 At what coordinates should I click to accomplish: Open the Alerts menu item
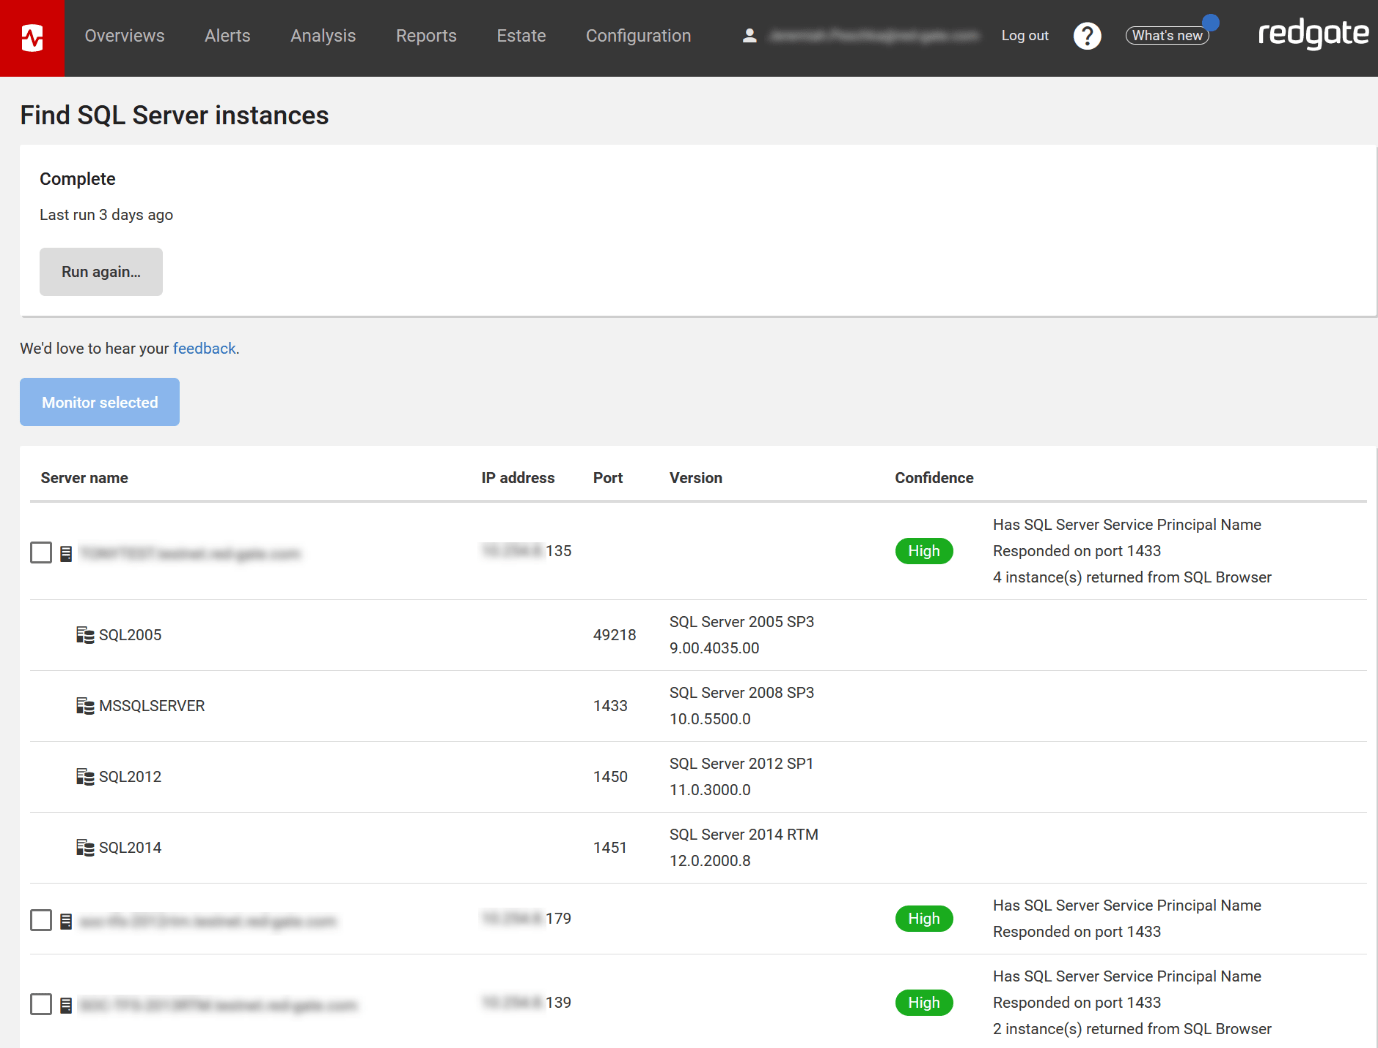pyautogui.click(x=227, y=36)
